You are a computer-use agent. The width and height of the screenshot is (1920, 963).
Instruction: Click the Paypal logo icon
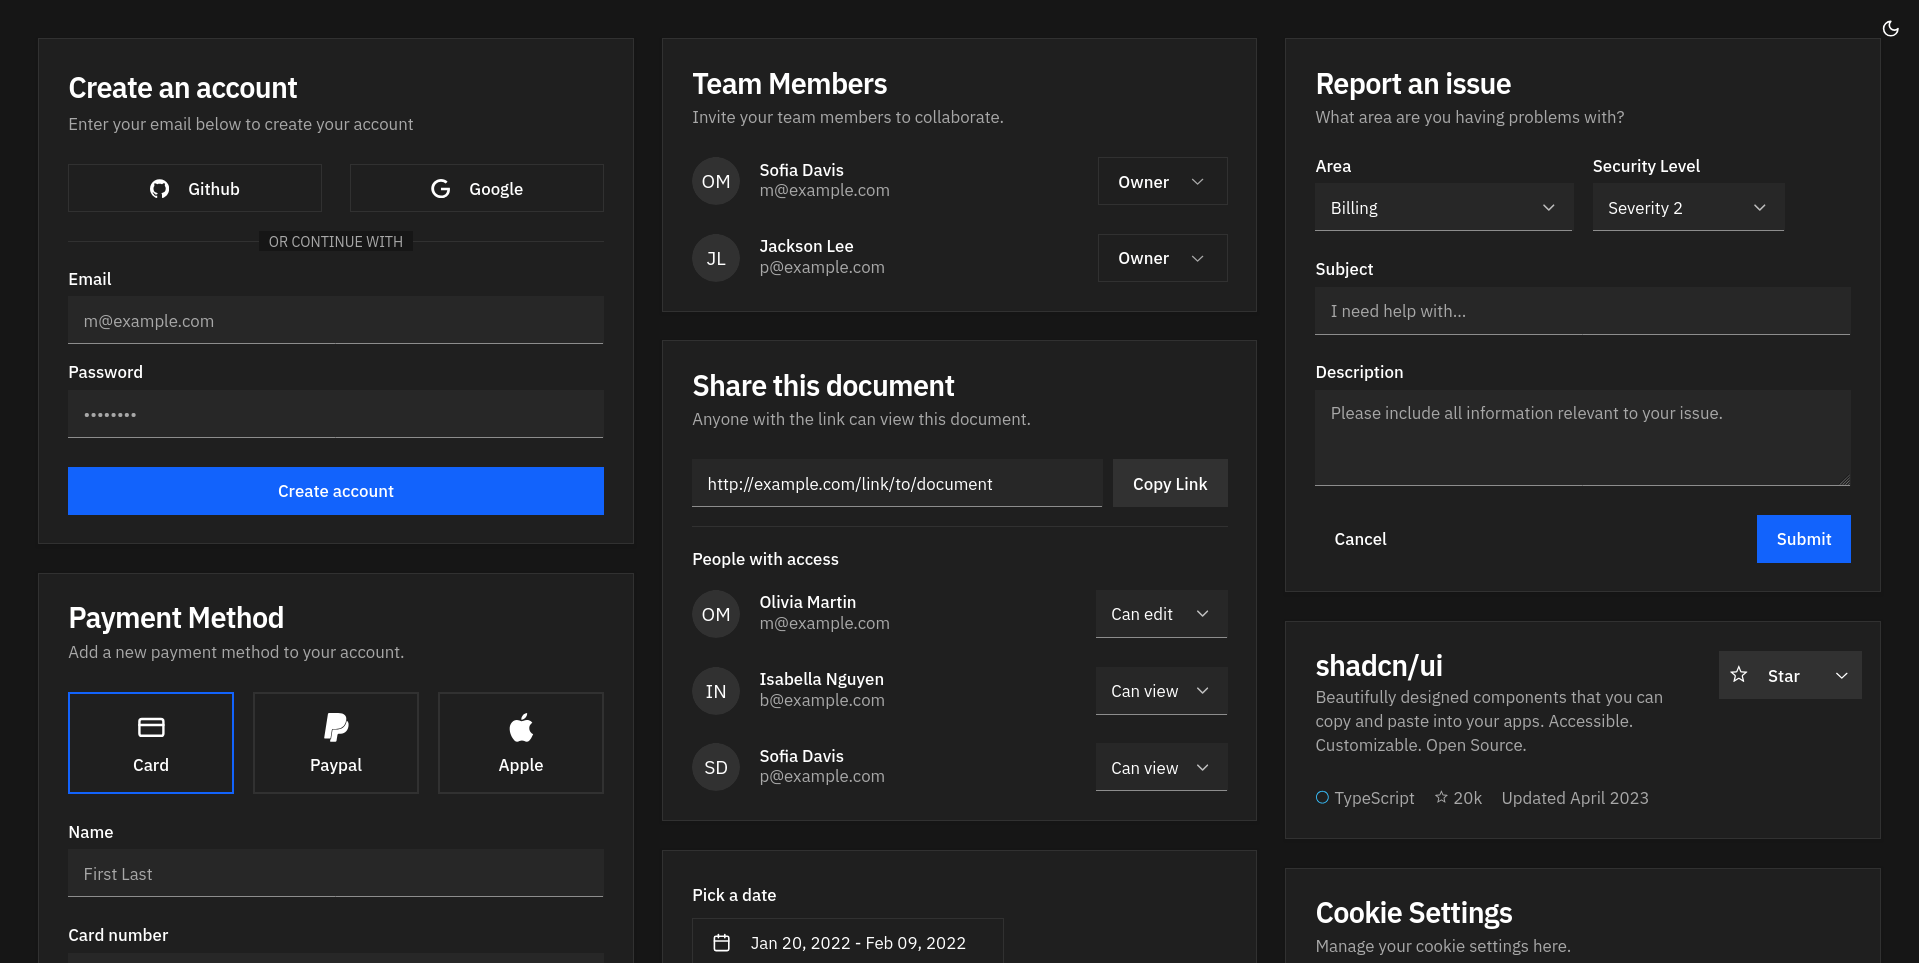click(x=336, y=727)
